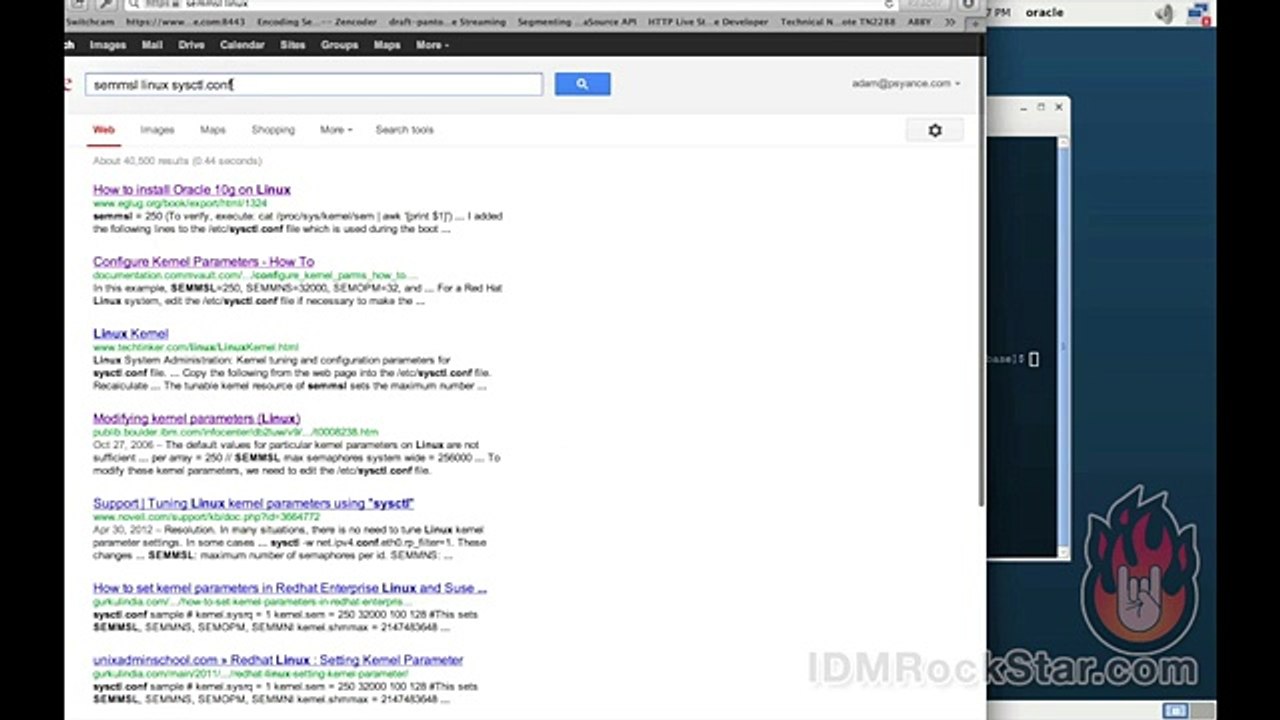Click the Segmenting ...aSource API bookmark
Screen dimensions: 1280x720
(576, 21)
